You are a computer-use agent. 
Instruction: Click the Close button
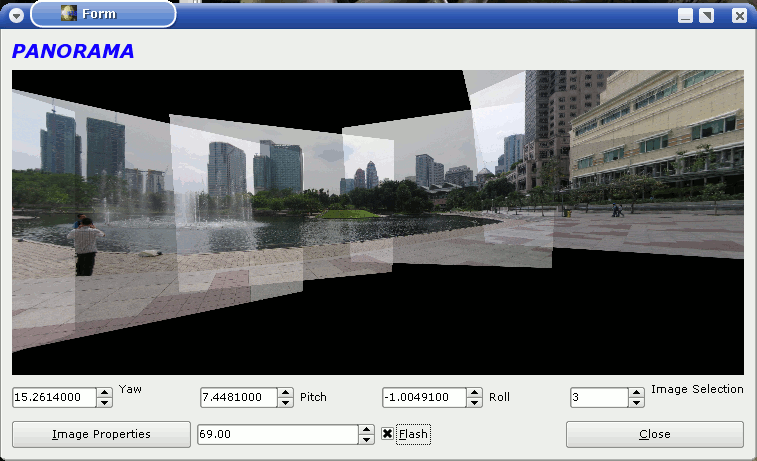[x=655, y=434]
